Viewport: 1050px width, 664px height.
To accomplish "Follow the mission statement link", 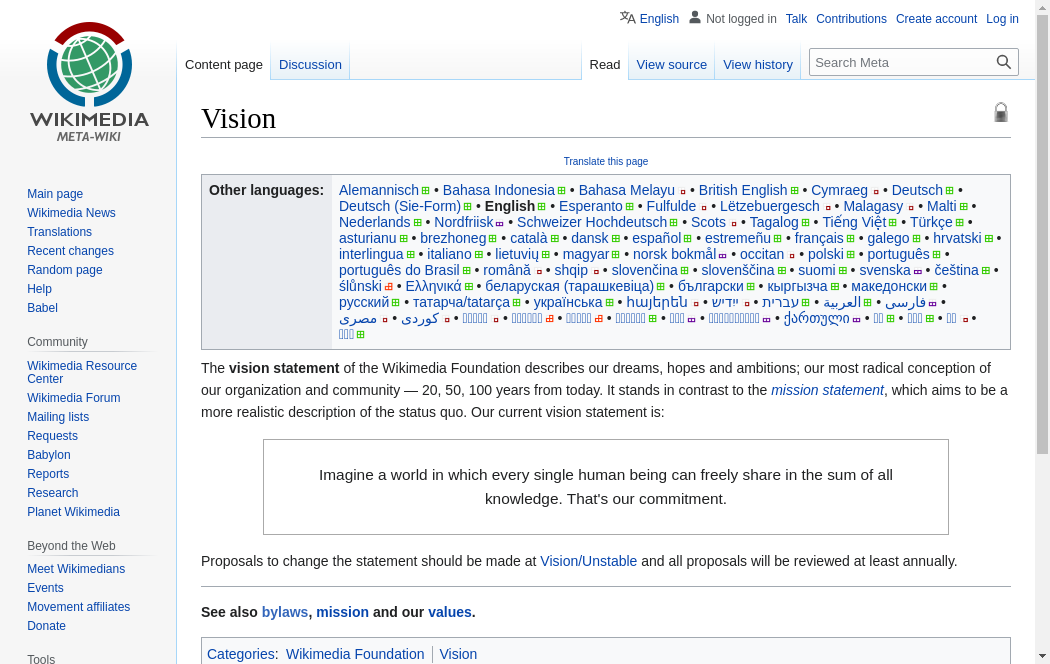I will point(827,390).
